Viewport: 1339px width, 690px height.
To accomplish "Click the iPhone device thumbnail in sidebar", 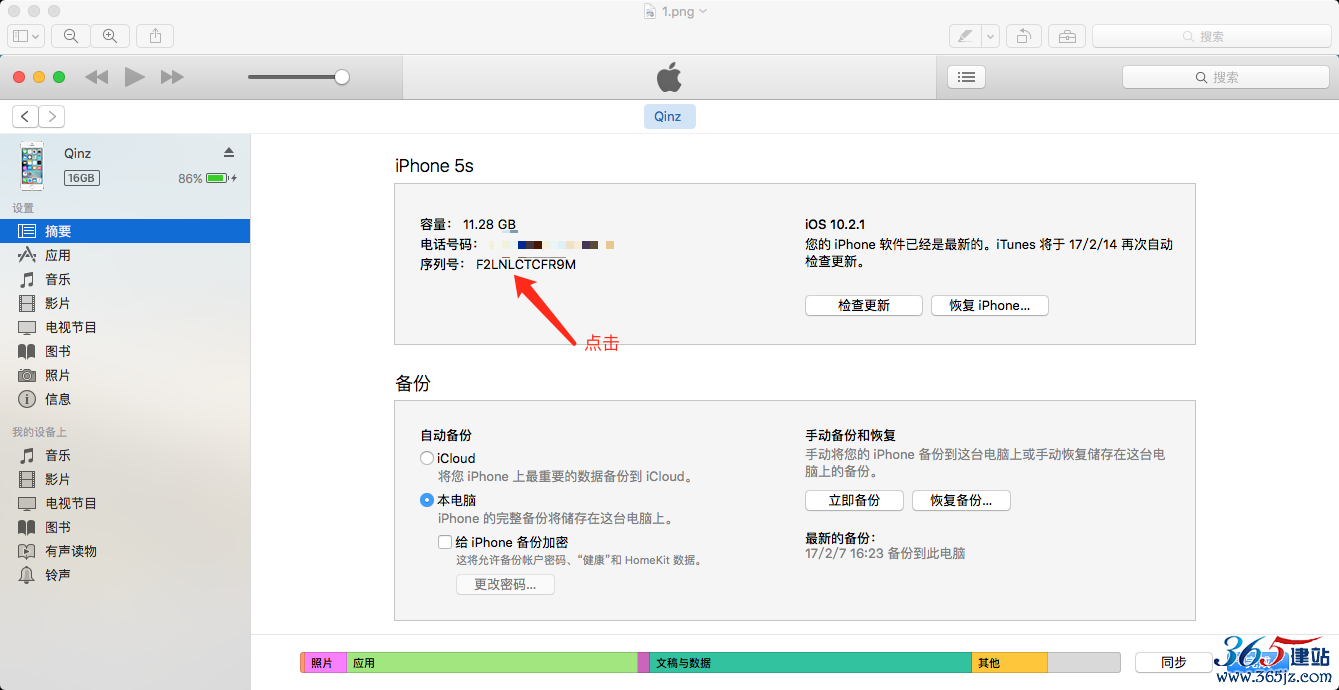I will [x=33, y=165].
